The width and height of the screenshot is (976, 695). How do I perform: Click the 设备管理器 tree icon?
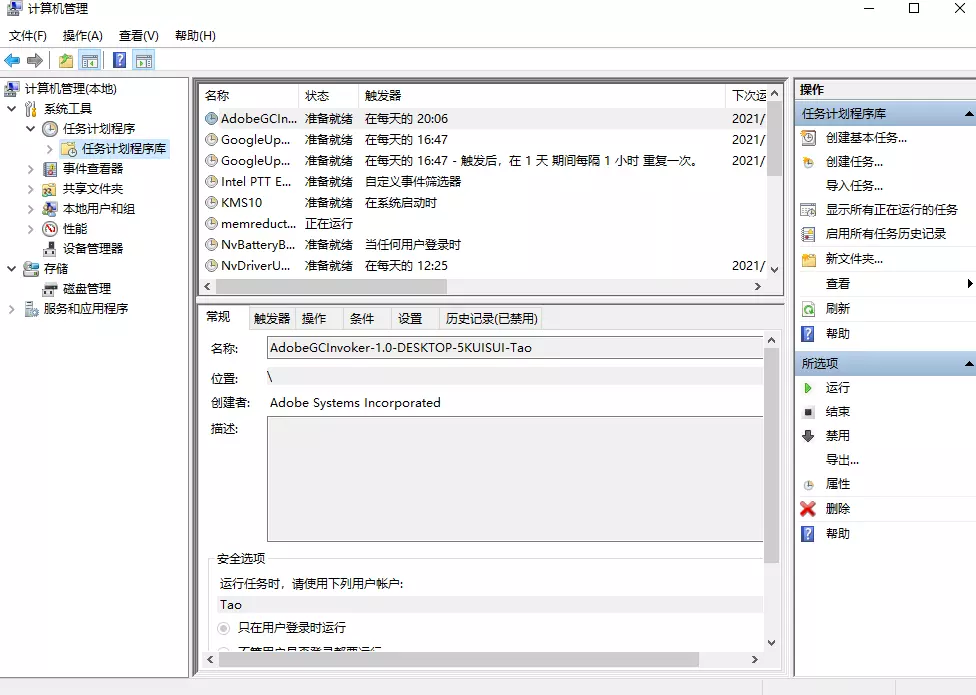click(x=50, y=248)
